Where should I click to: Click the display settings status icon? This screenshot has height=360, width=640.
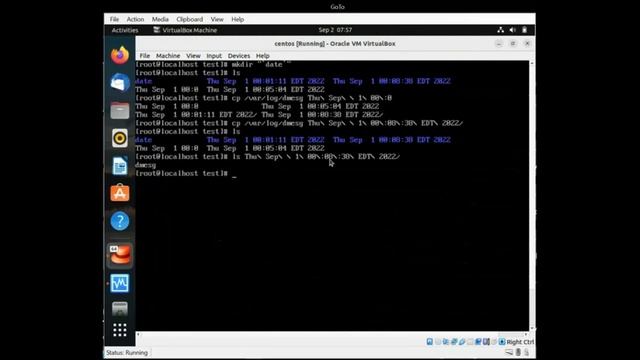coord(478,342)
